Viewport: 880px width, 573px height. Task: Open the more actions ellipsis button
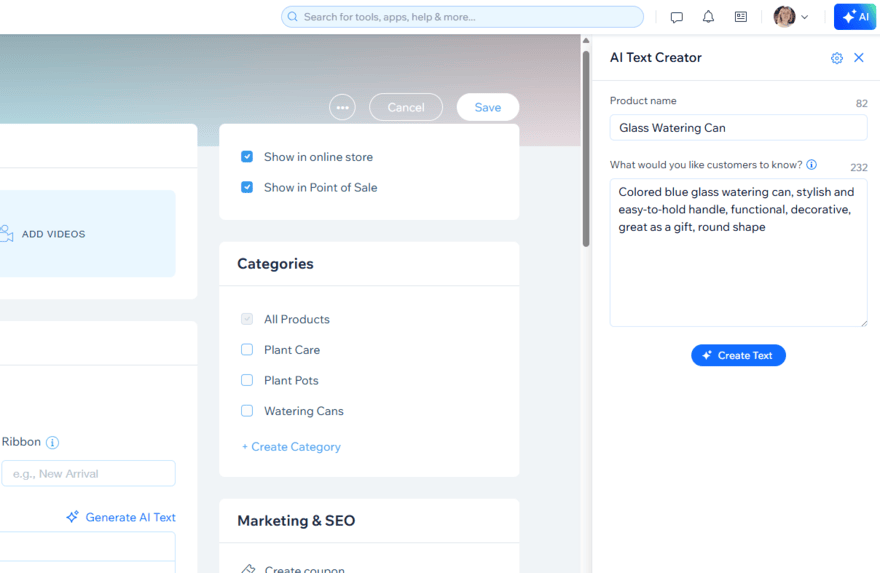[342, 107]
